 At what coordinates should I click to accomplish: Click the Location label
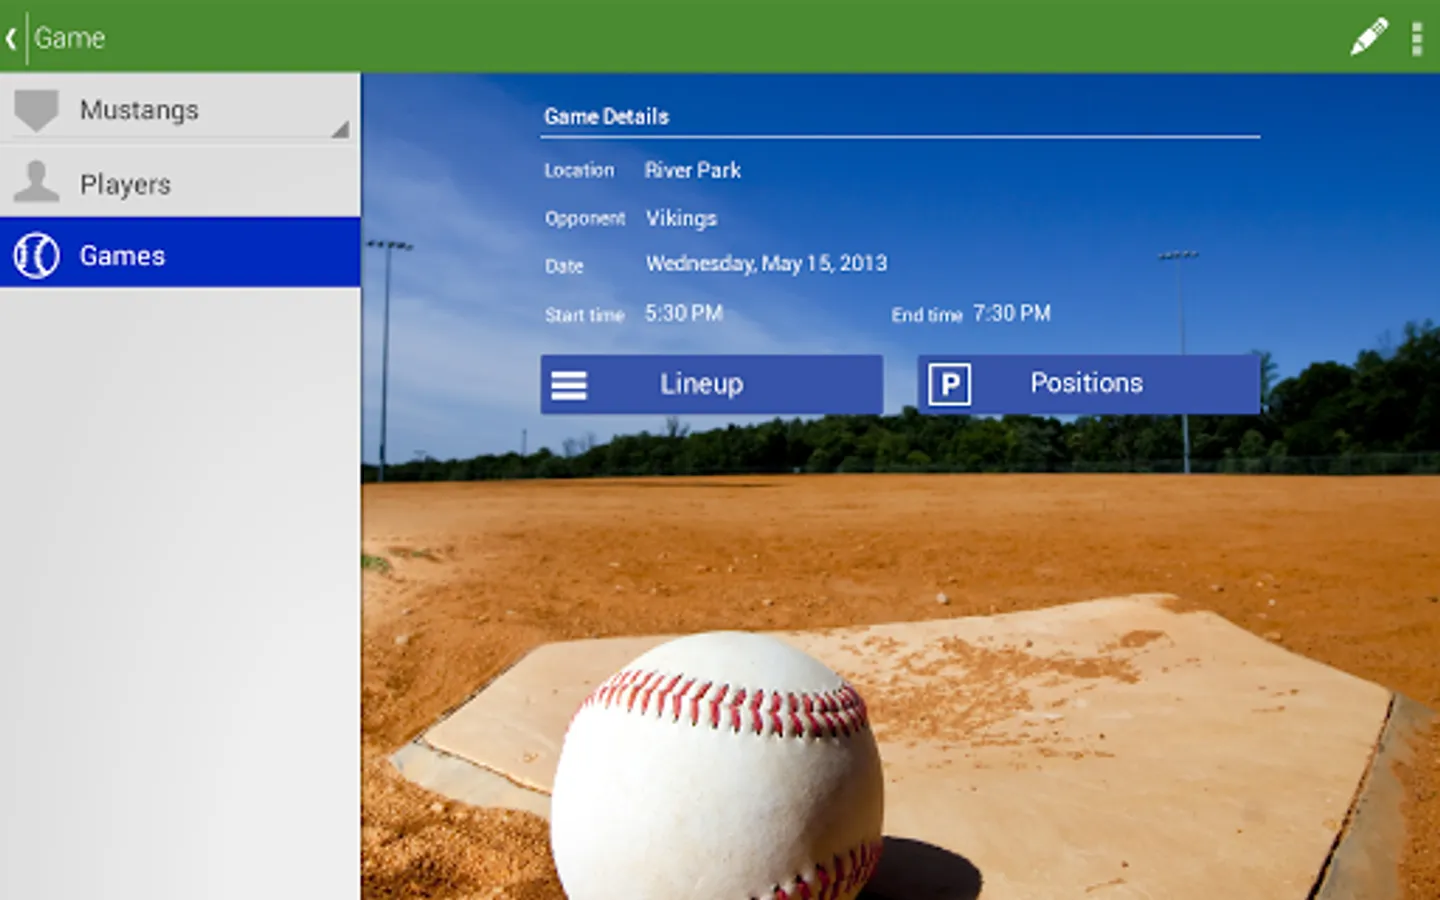pos(579,170)
